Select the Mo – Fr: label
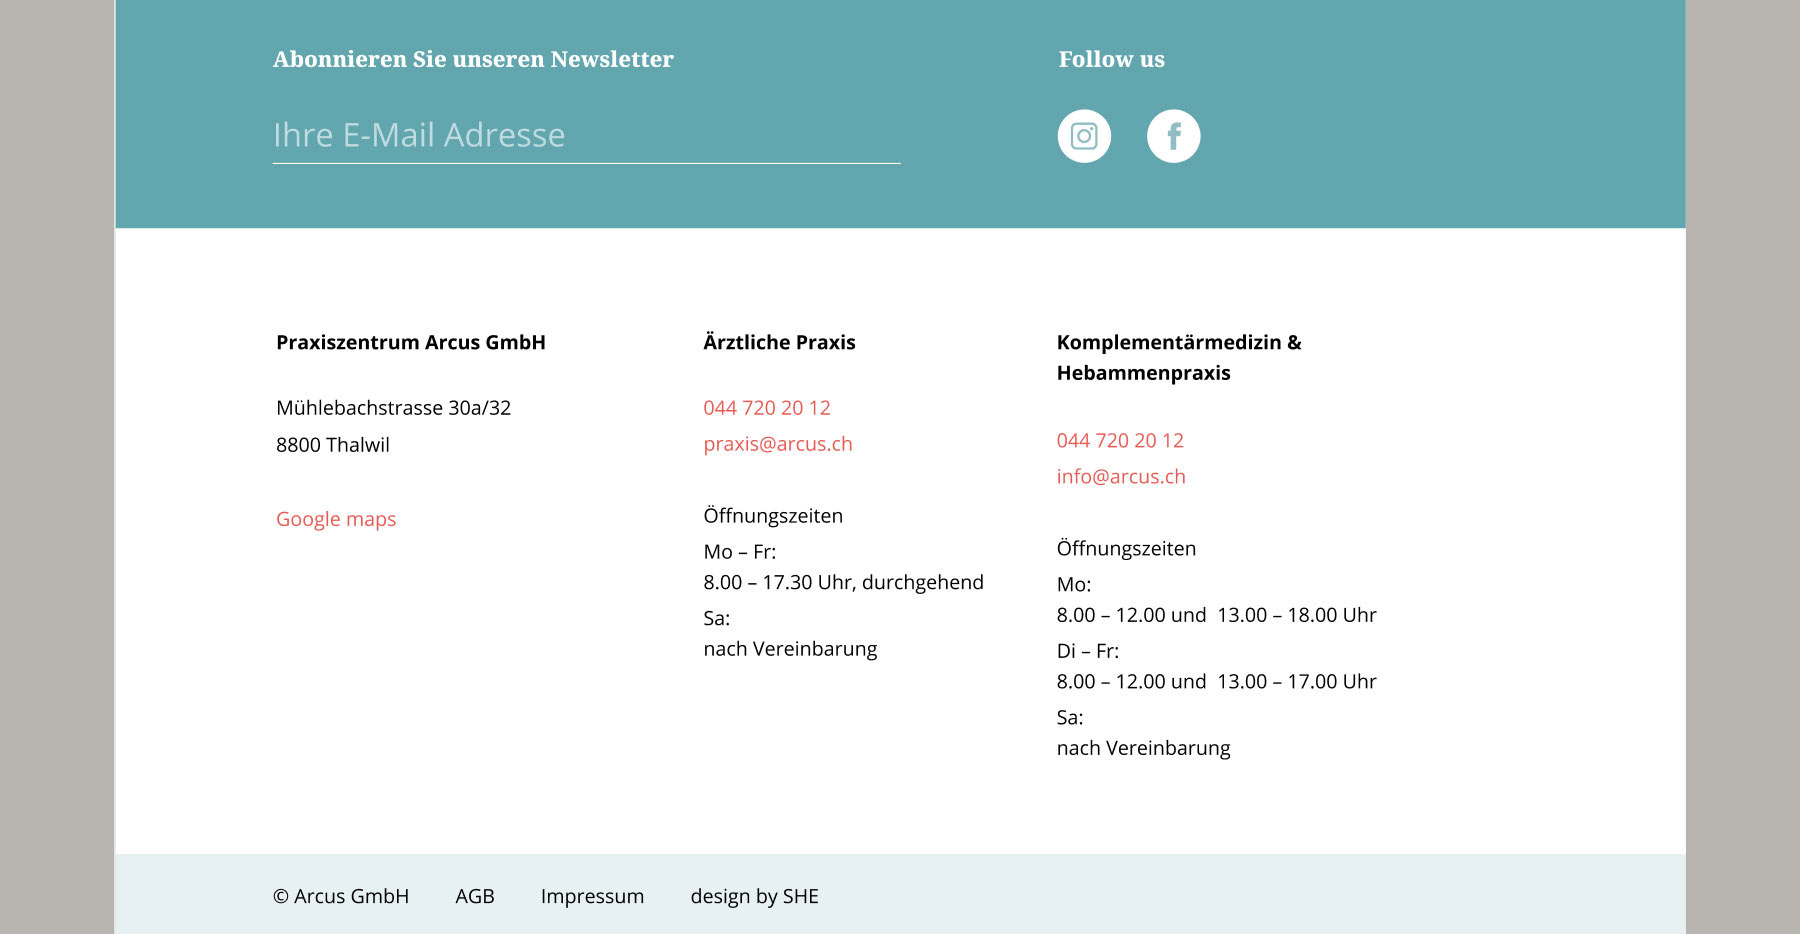 740,552
